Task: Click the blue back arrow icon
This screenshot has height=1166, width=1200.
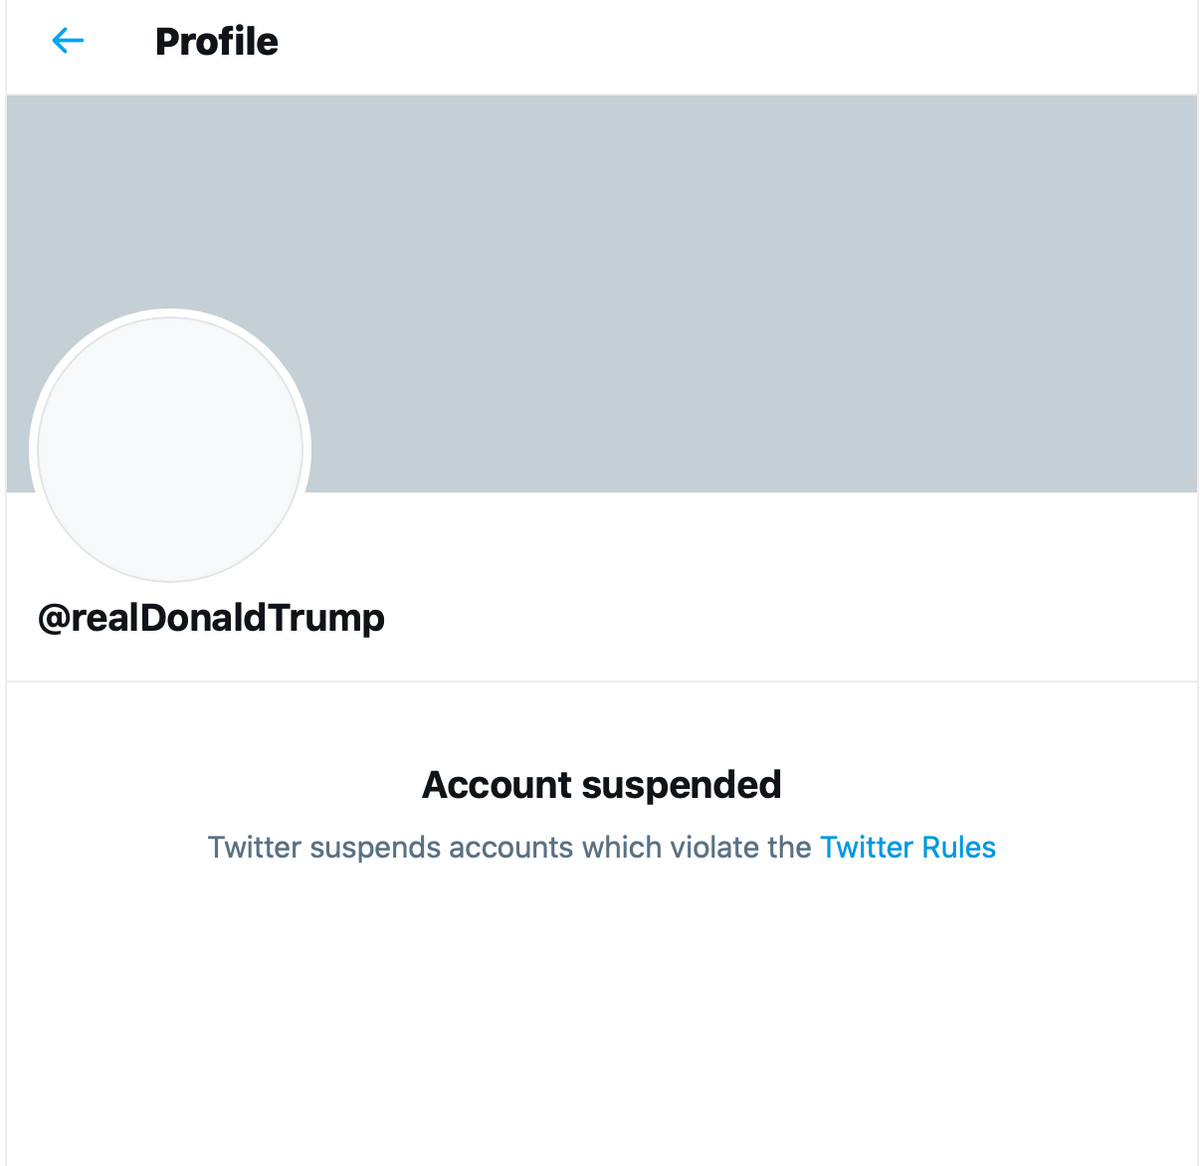Action: pos(68,41)
